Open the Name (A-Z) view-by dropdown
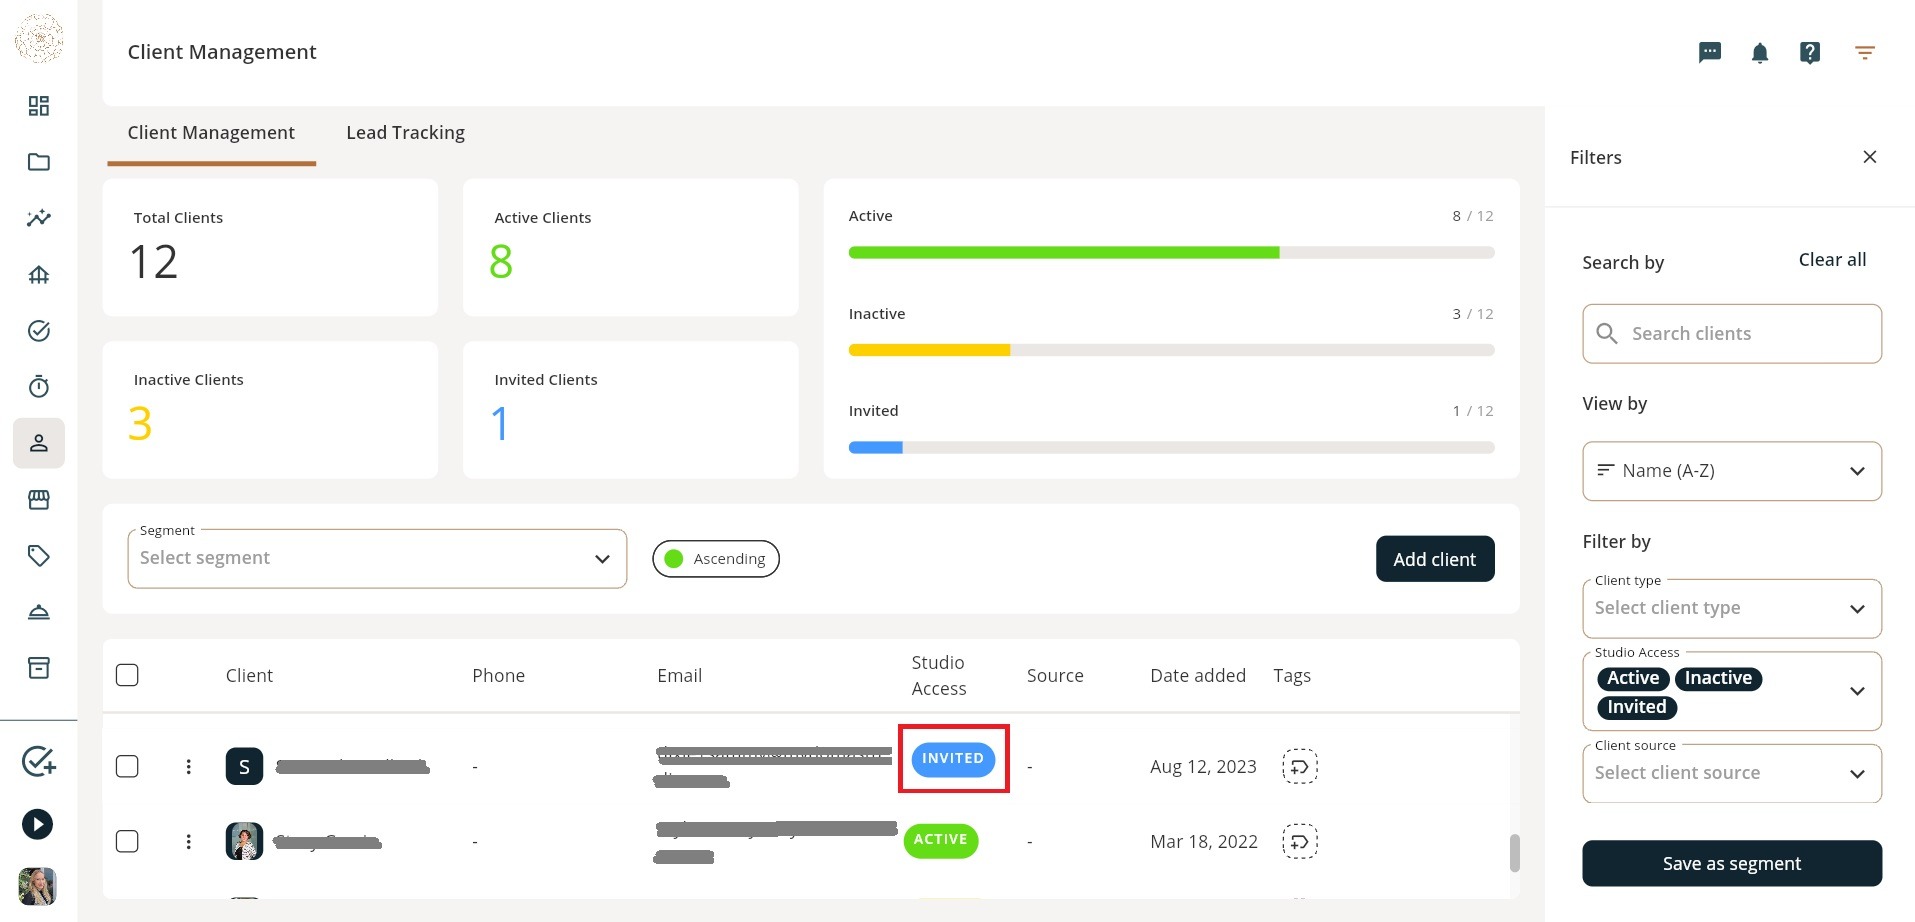 click(x=1732, y=471)
